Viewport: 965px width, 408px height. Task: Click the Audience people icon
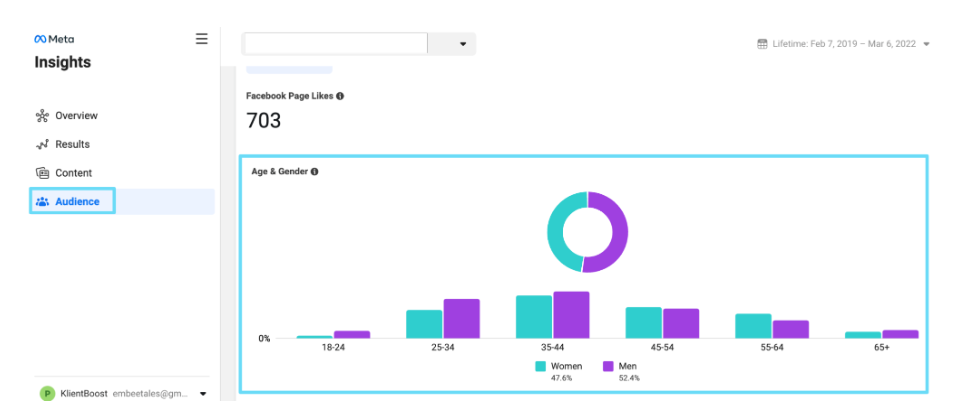pos(42,202)
